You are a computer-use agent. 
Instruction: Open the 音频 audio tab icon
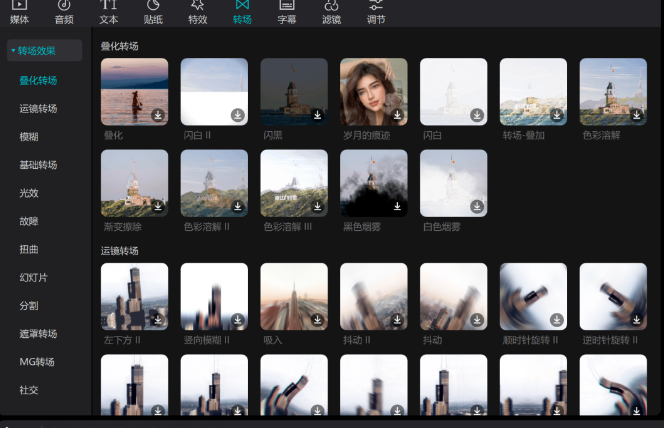[x=64, y=6]
